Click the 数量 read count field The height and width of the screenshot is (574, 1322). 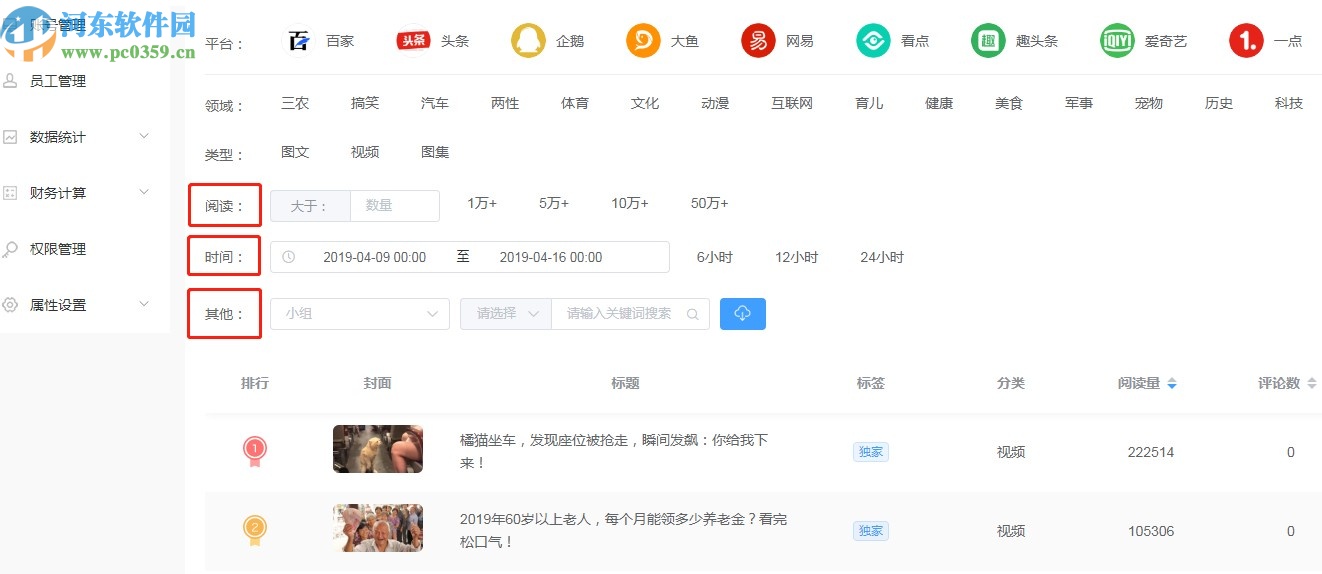395,206
